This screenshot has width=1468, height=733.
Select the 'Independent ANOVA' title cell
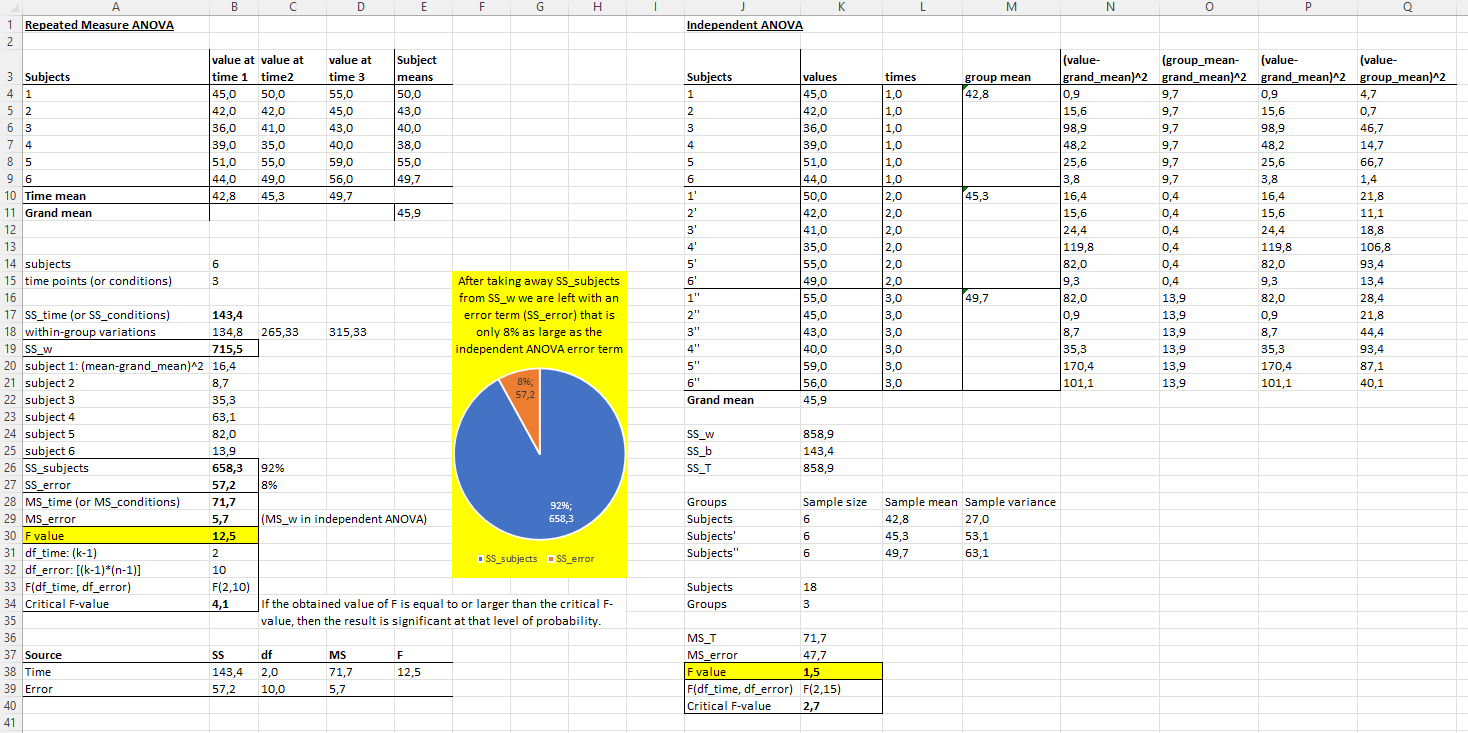tap(741, 25)
